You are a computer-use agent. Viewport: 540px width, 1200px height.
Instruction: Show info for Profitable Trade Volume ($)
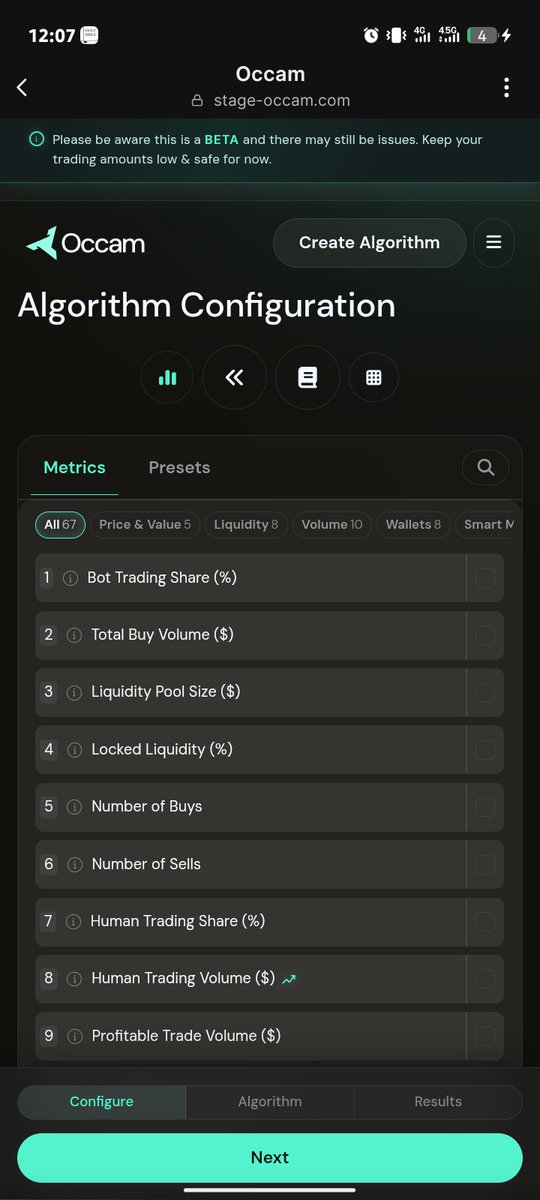point(73,1036)
